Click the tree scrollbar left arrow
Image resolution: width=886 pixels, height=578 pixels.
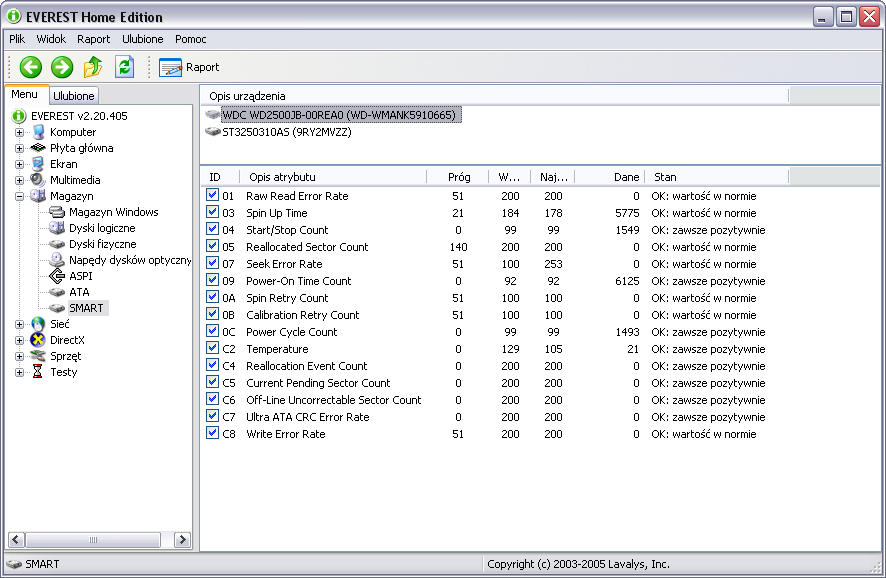16,540
